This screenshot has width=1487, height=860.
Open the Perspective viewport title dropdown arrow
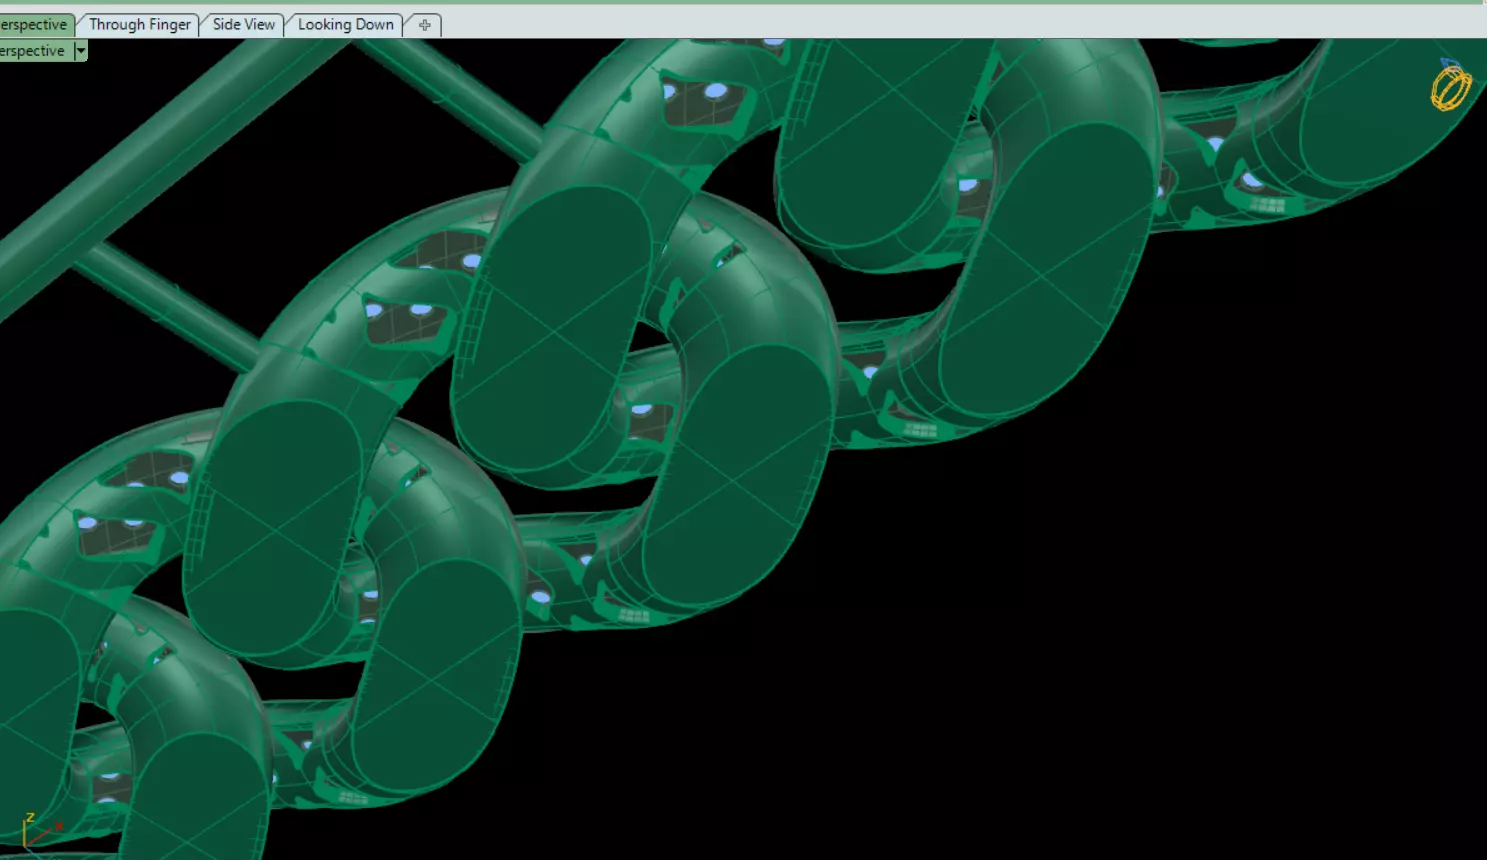point(81,51)
